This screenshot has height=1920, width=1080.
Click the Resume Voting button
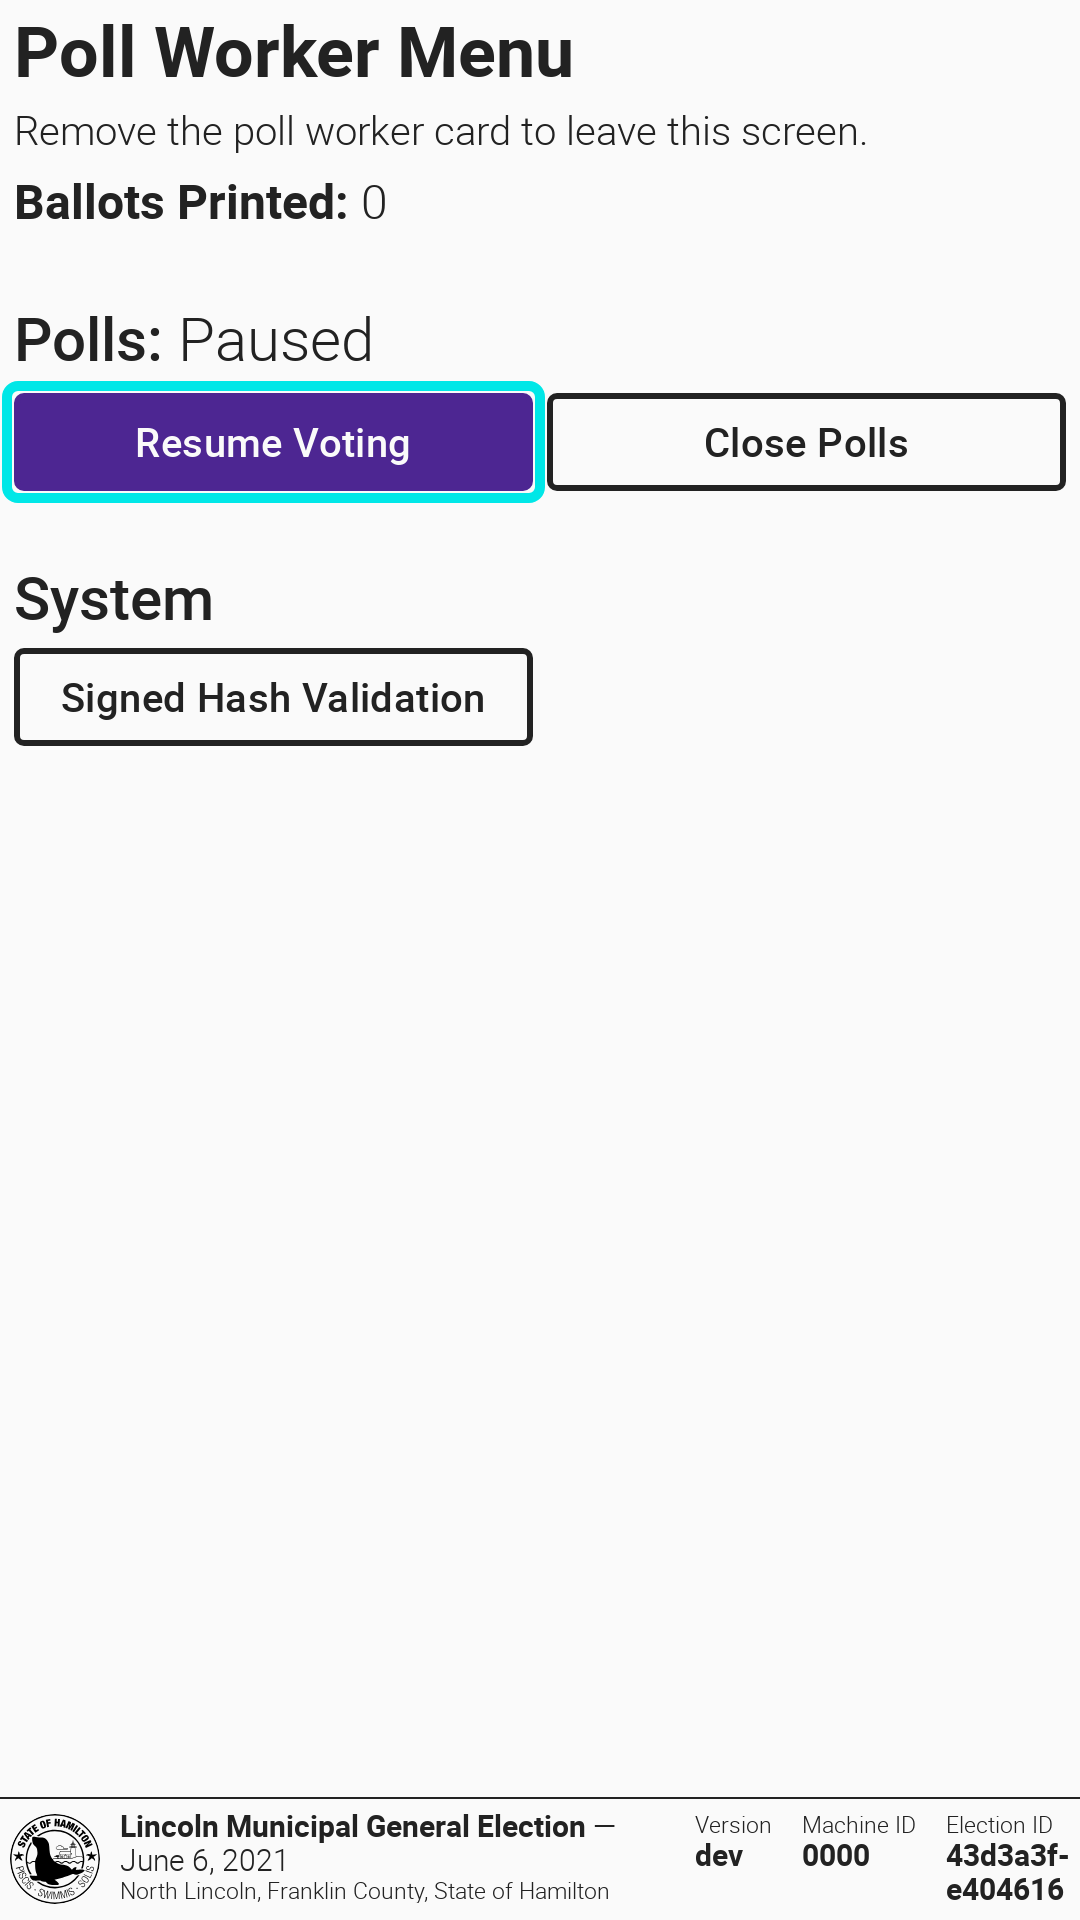273,443
